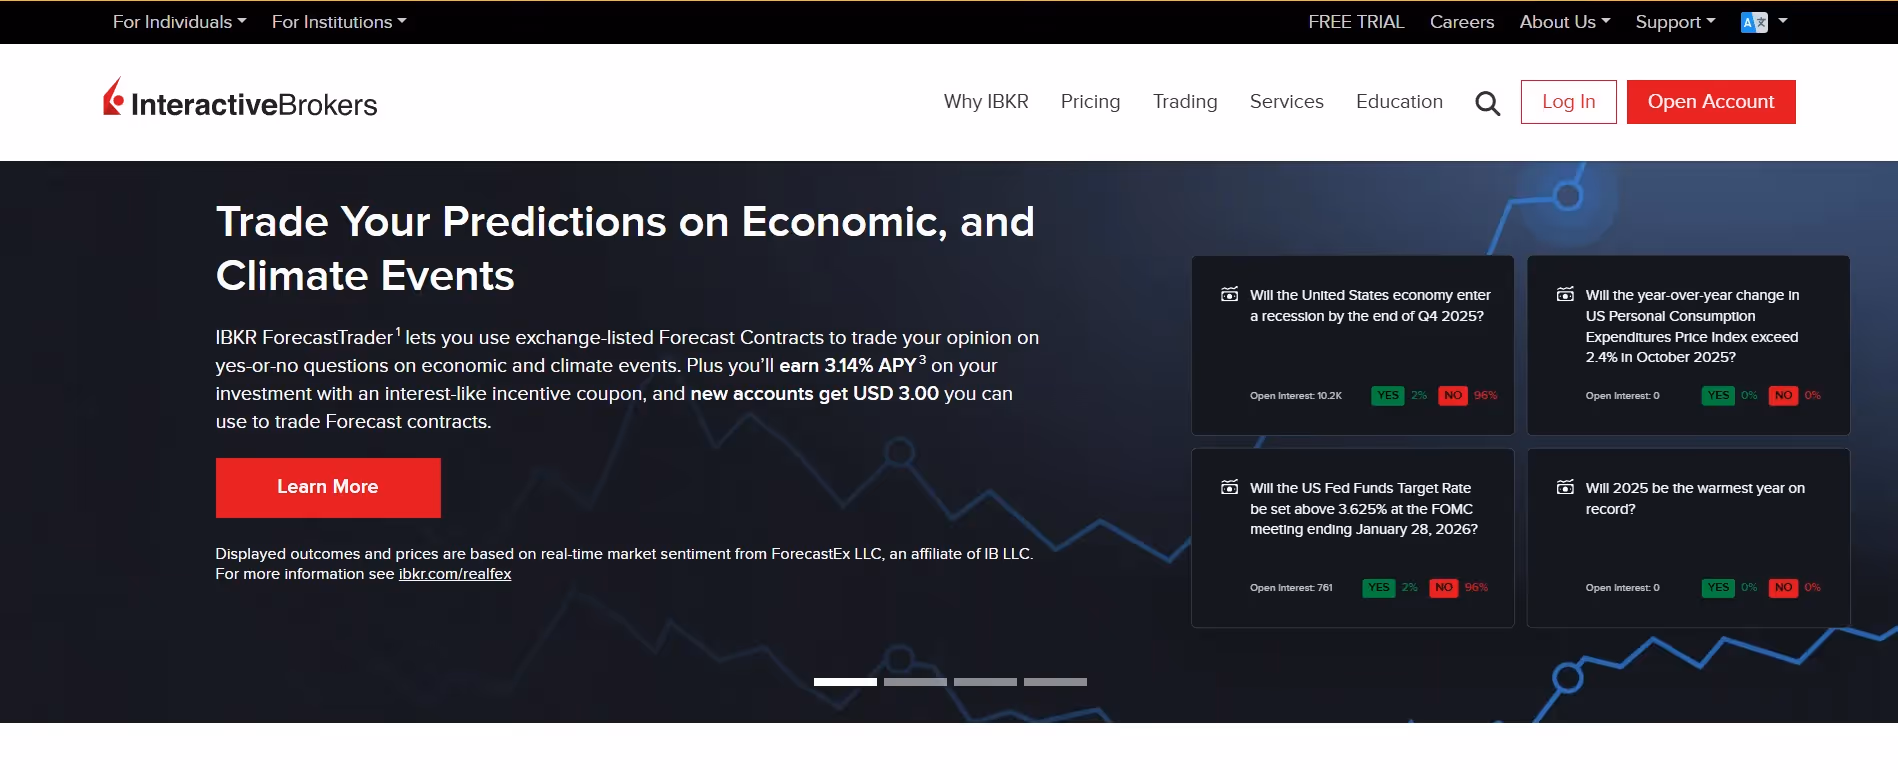This screenshot has height=770, width=1898.
Task: Open the 'US Personal Consumption Expenditures Price Index' card
Action: pyautogui.click(x=1688, y=345)
